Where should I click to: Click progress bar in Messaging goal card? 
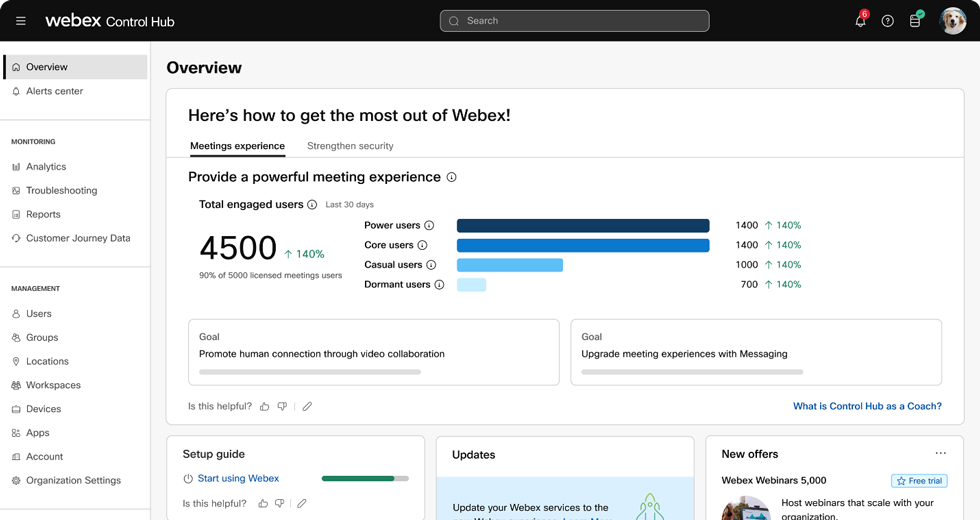(x=692, y=372)
